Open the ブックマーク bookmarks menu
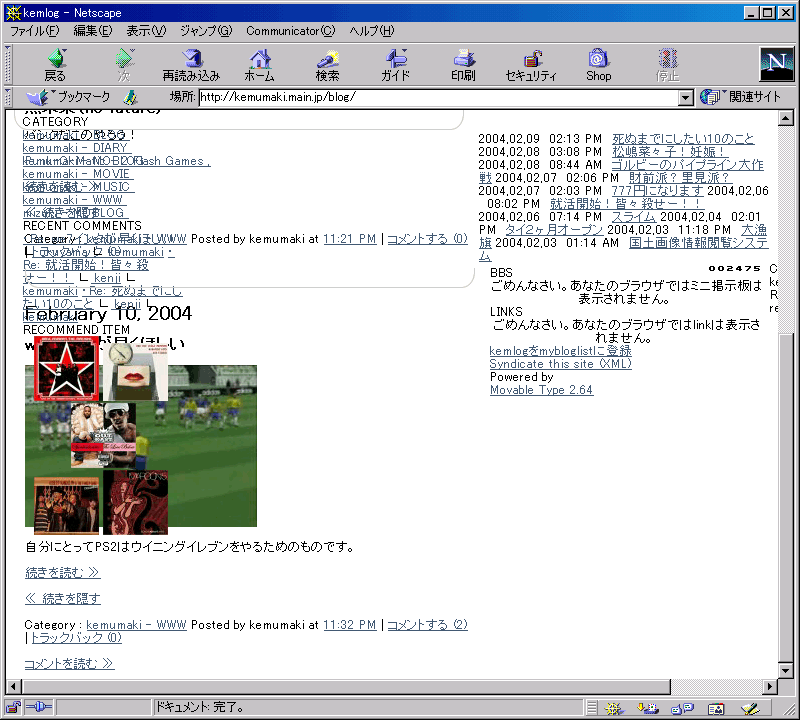Viewport: 800px width, 720px height. pyautogui.click(x=68, y=97)
